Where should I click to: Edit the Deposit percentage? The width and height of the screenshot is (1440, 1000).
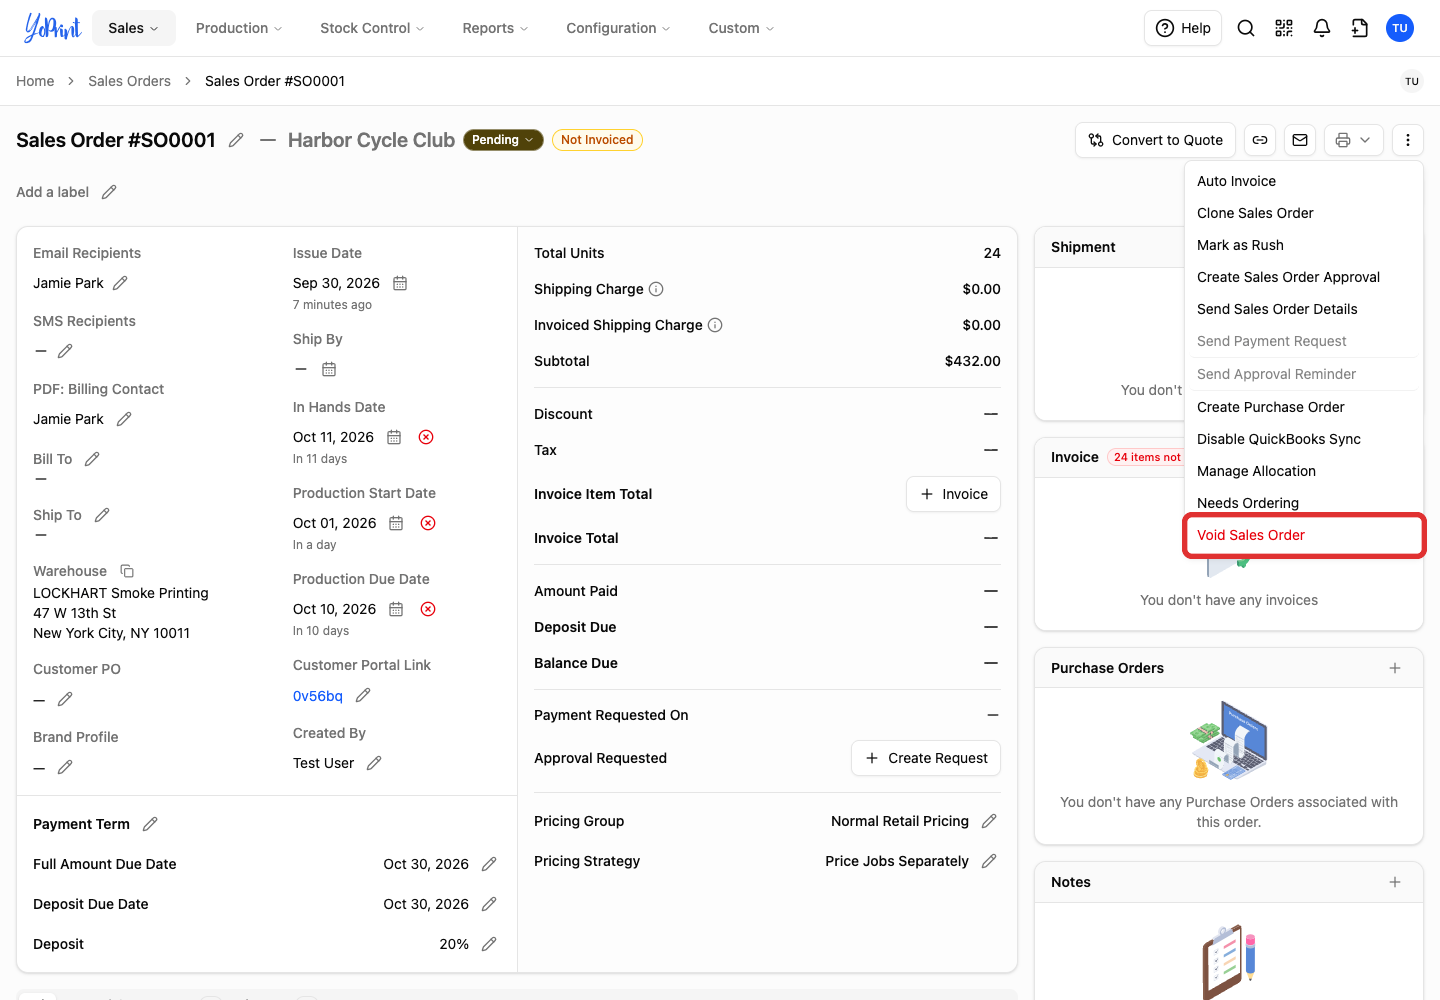[489, 944]
